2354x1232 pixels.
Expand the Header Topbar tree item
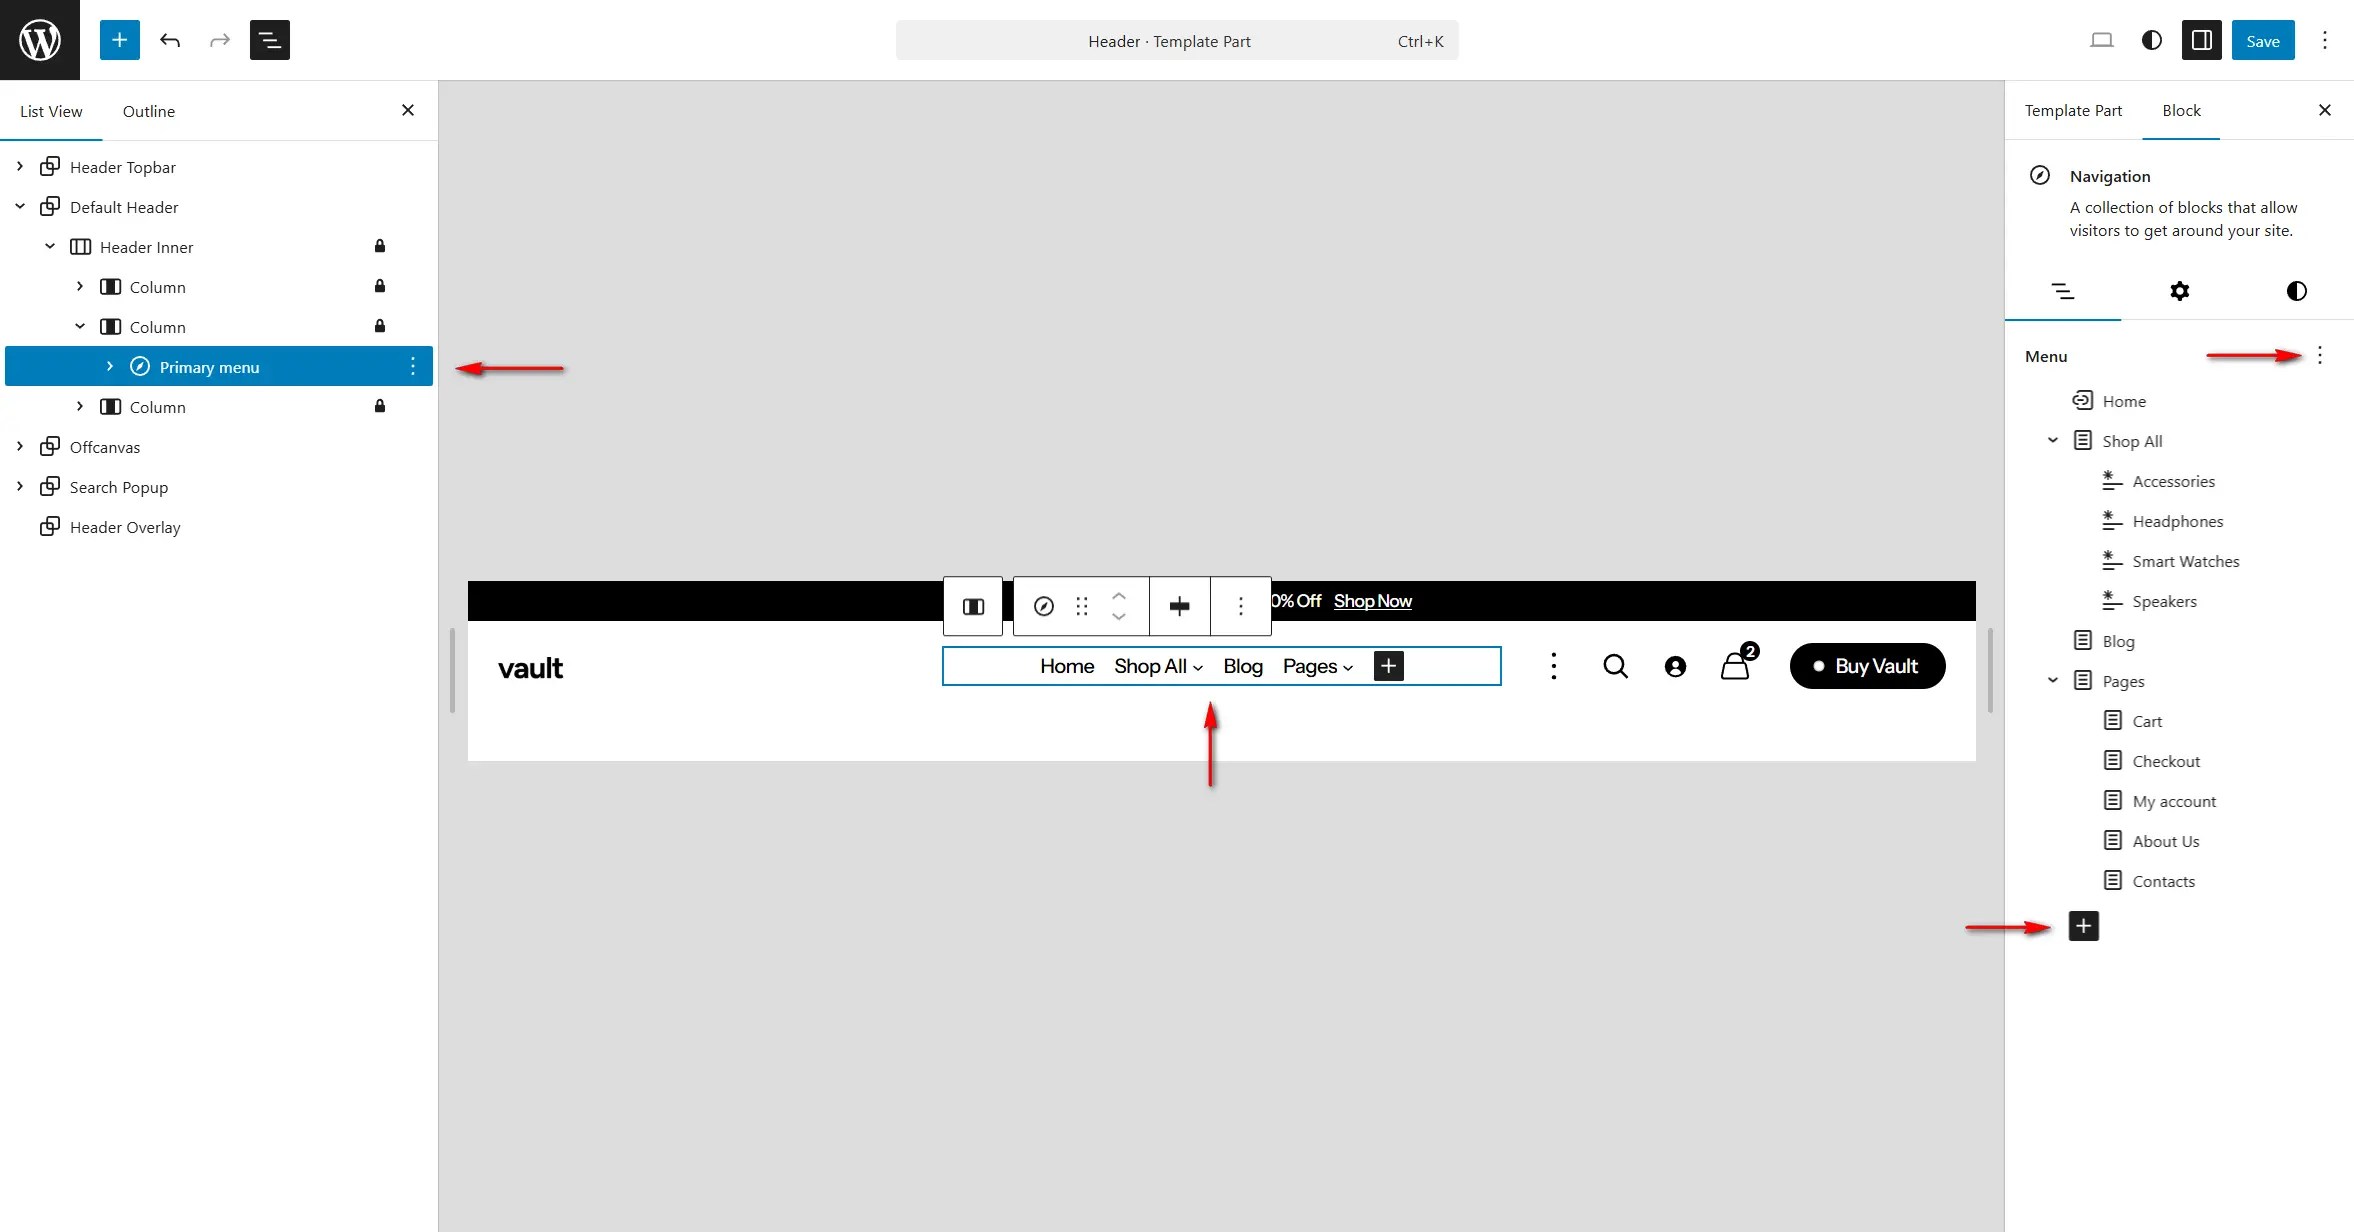click(20, 167)
